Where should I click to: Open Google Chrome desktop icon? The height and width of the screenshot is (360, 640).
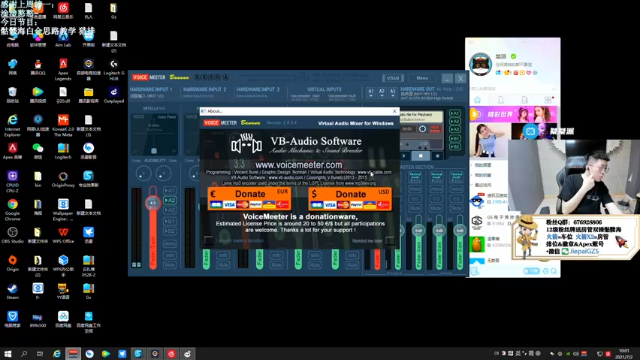(12, 210)
